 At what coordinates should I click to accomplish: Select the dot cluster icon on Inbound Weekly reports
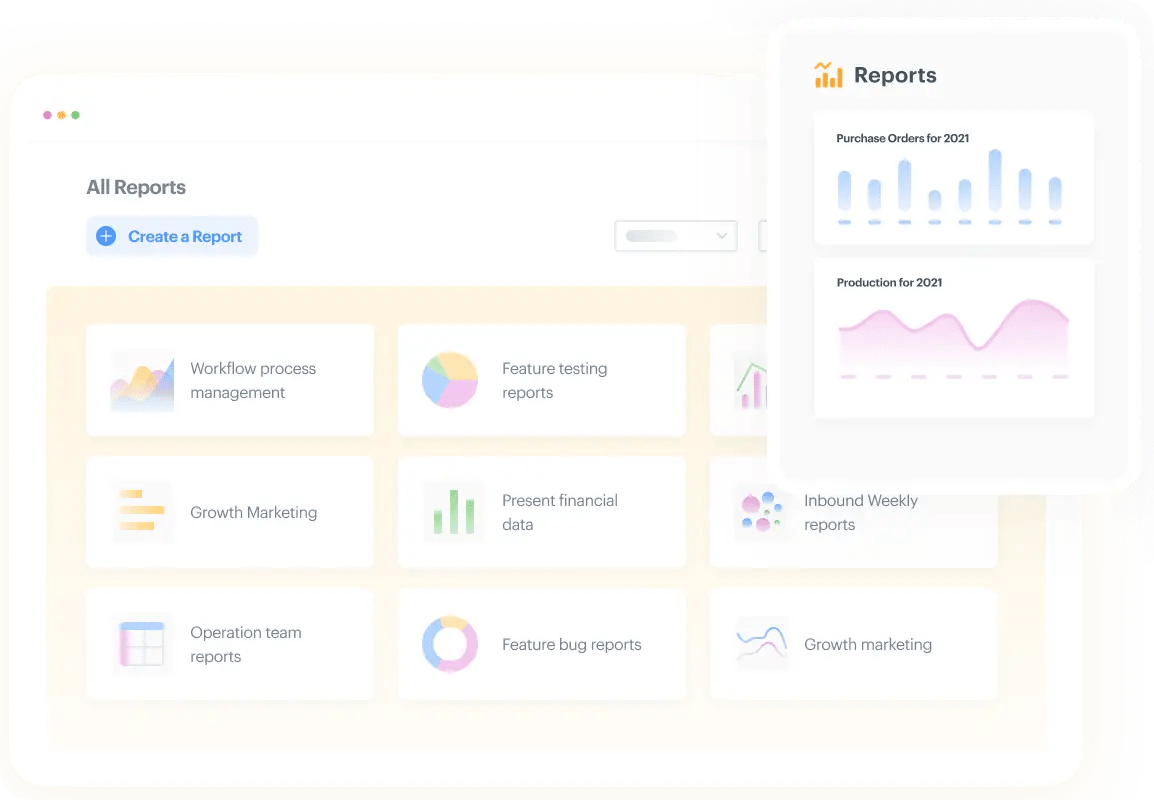tap(762, 512)
